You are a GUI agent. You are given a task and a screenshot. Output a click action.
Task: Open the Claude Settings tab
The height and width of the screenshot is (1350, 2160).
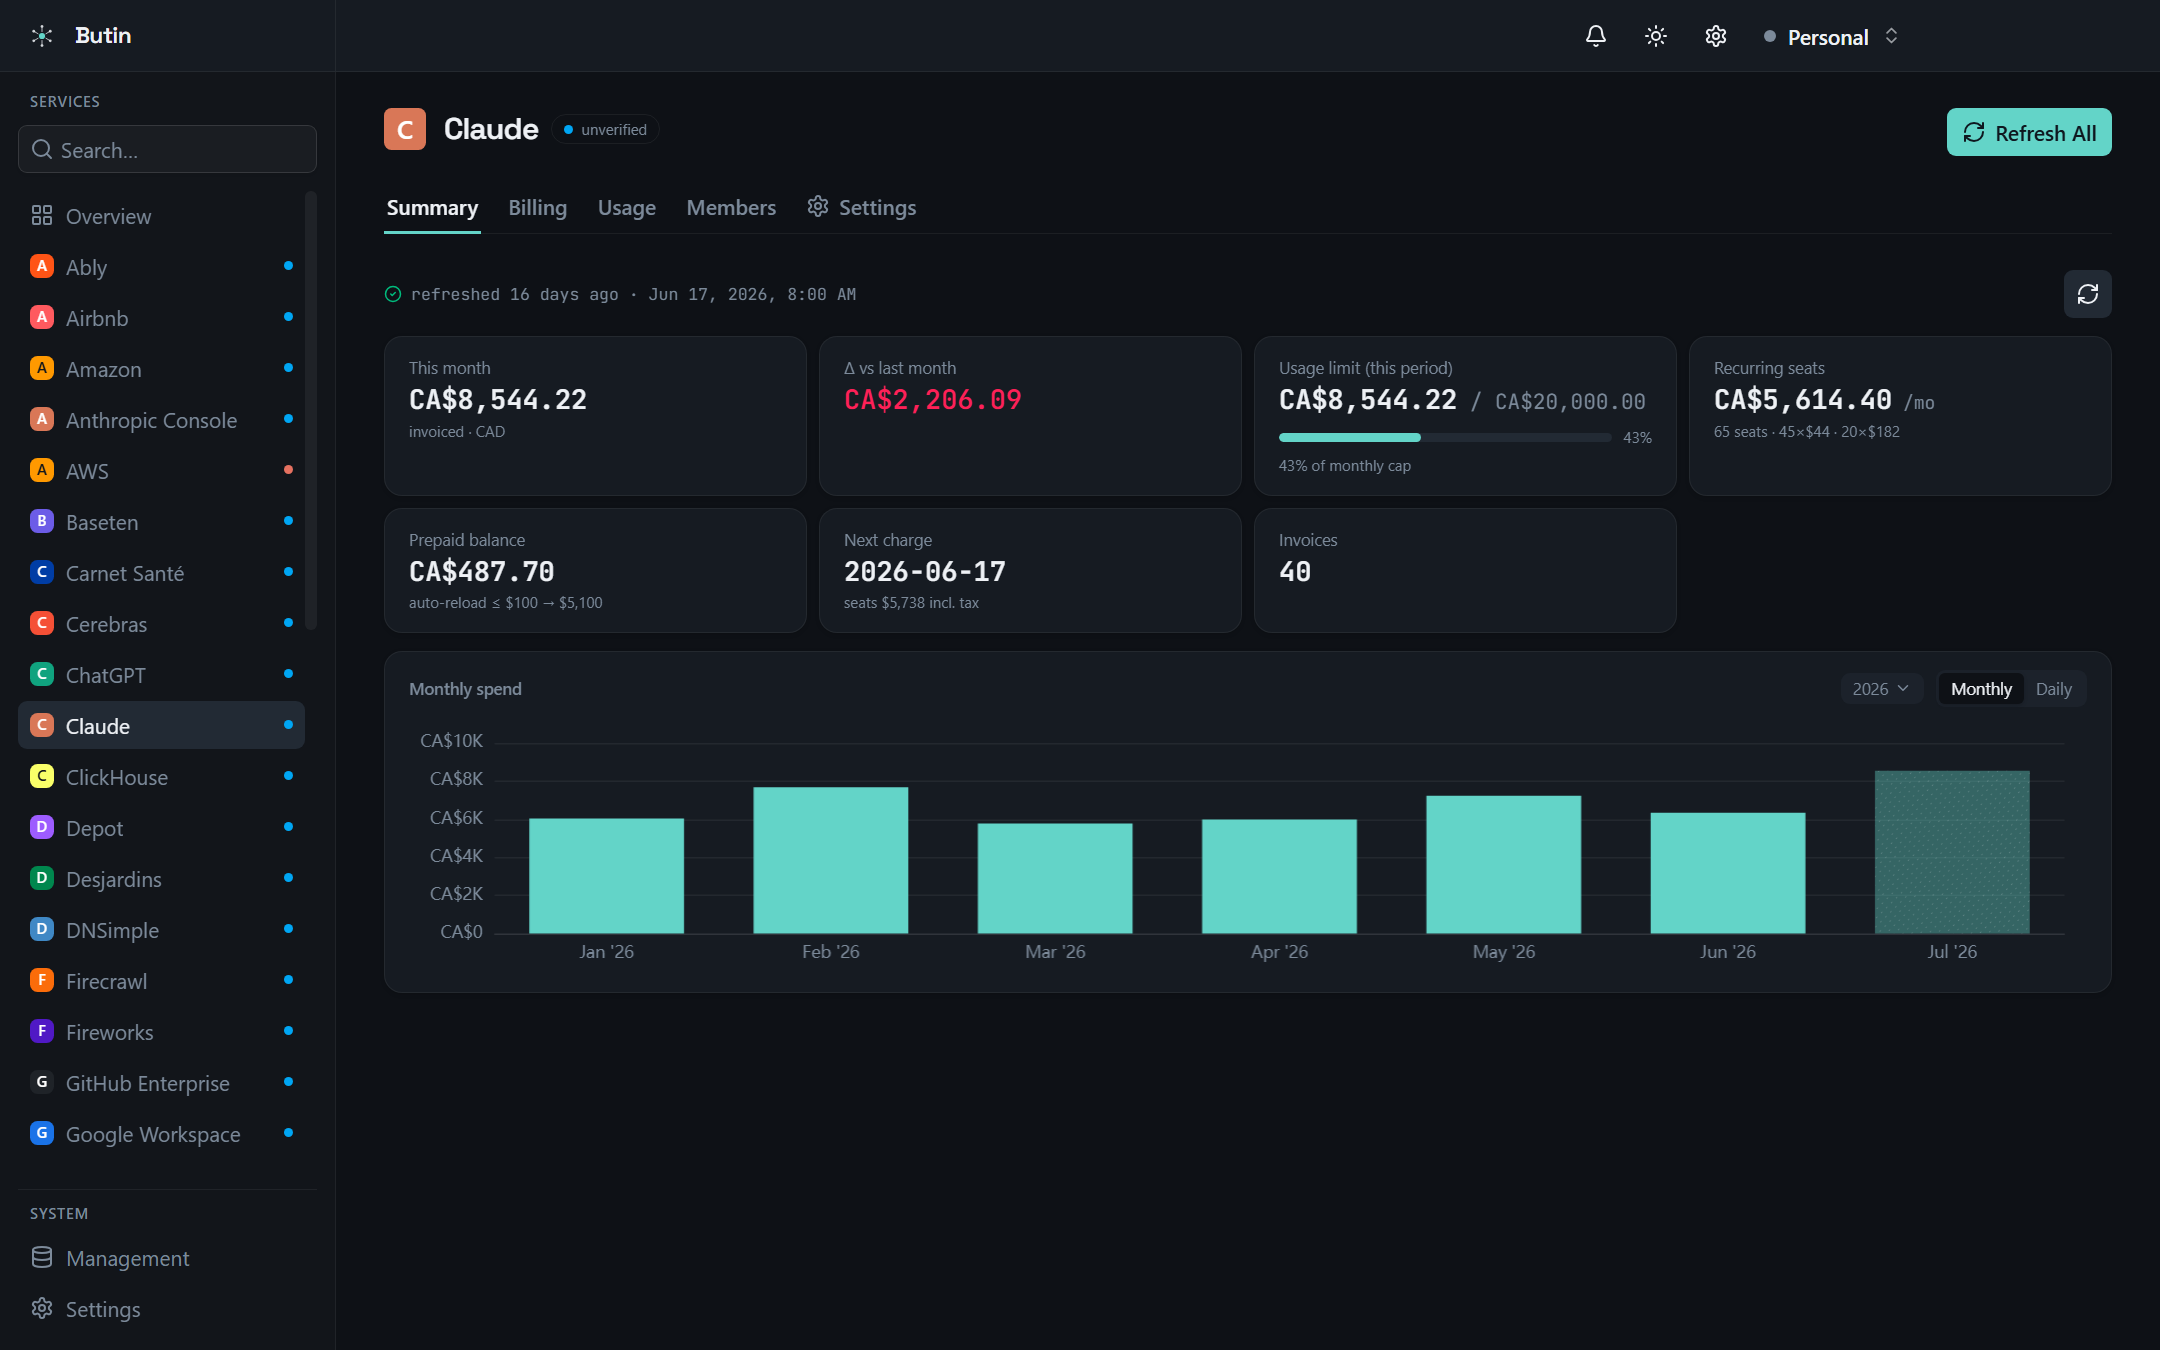pyautogui.click(x=862, y=208)
